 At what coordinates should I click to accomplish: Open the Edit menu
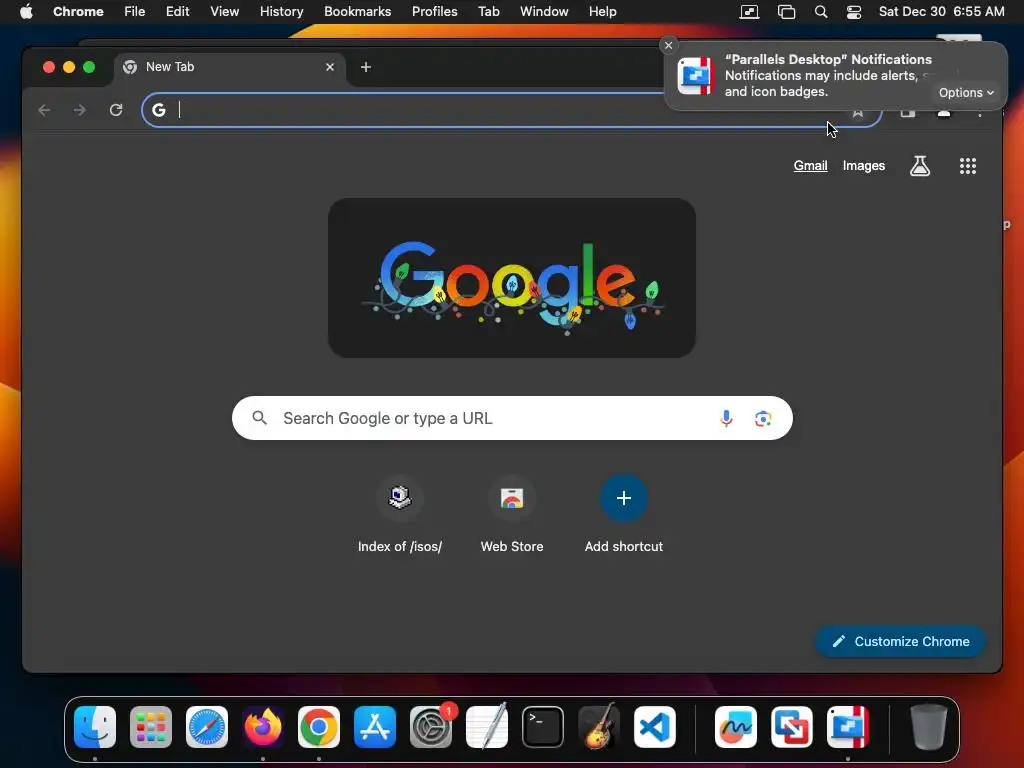coord(177,12)
